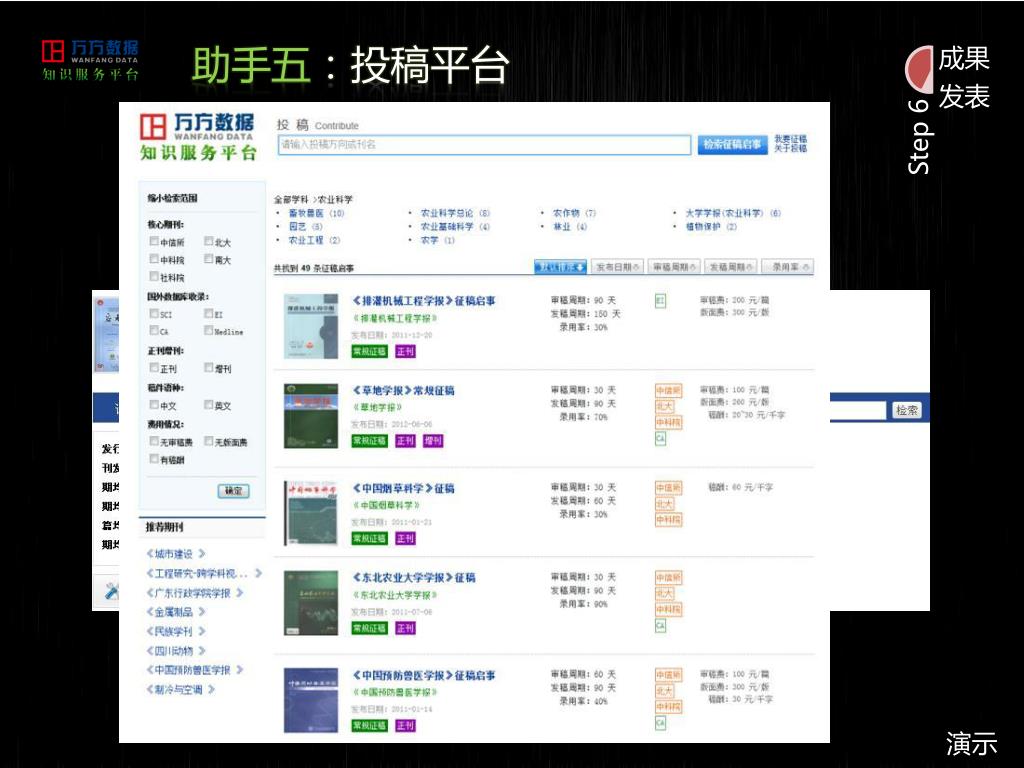Tick the 南大 core journal checkbox
1024x768 pixels.
pyautogui.click(x=208, y=259)
